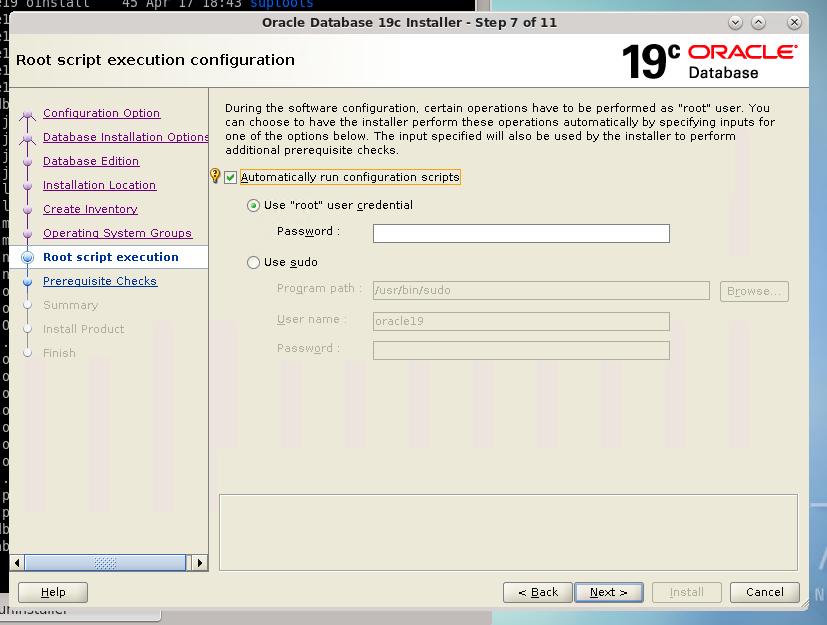Click the Finish step label
827x625 pixels.
[59, 353]
